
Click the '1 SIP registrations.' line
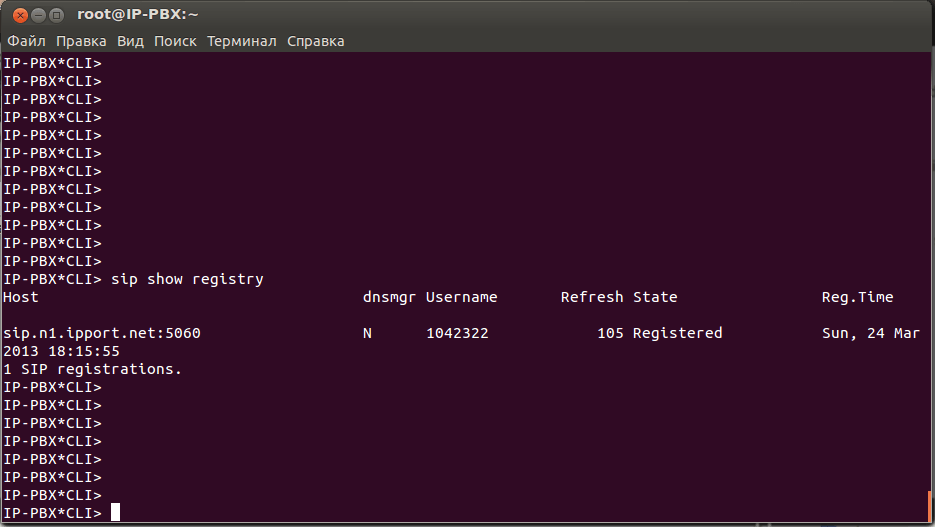[x=93, y=369]
